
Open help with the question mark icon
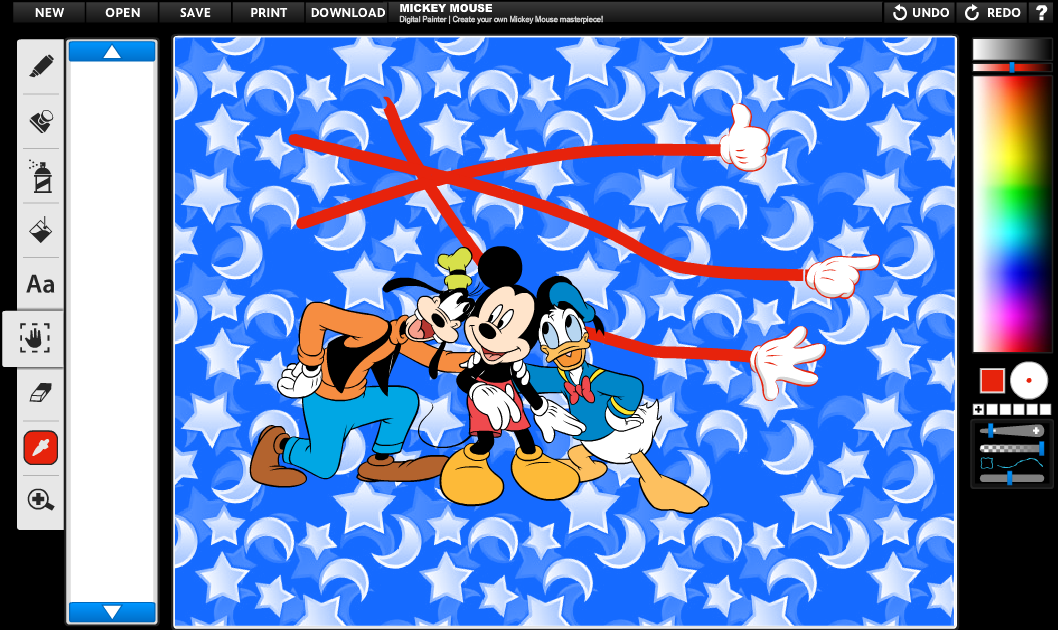coord(1042,12)
